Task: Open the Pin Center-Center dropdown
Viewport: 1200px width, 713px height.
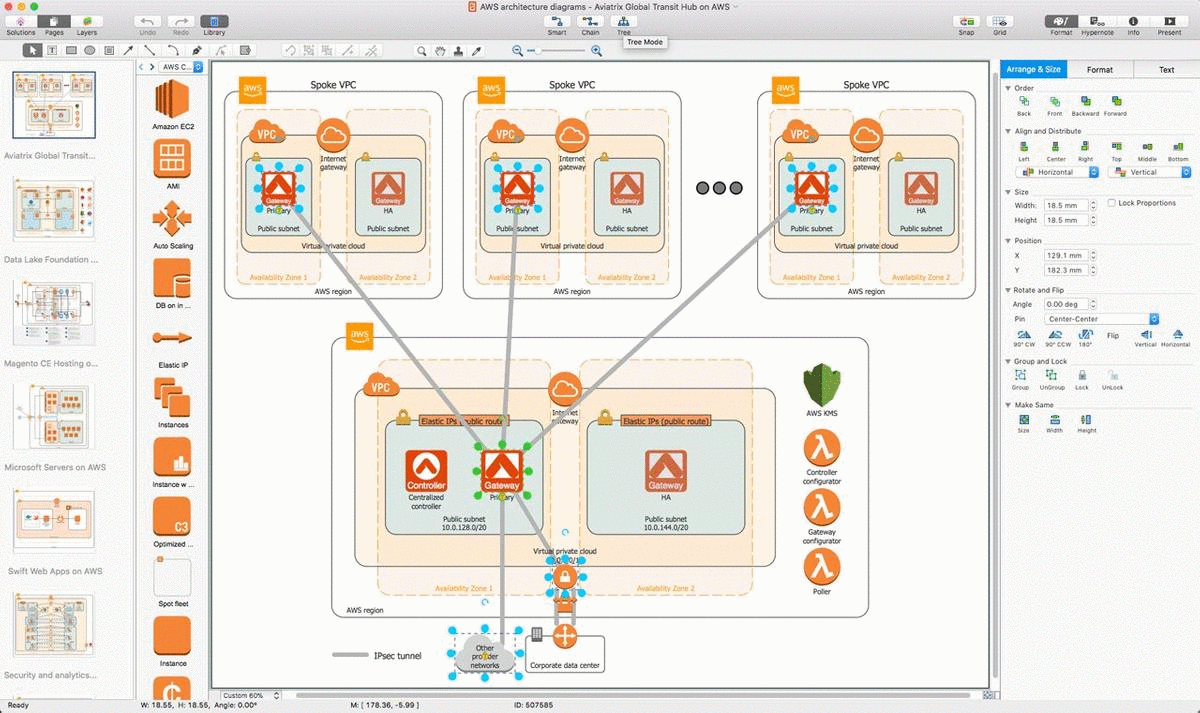Action: tap(1102, 319)
